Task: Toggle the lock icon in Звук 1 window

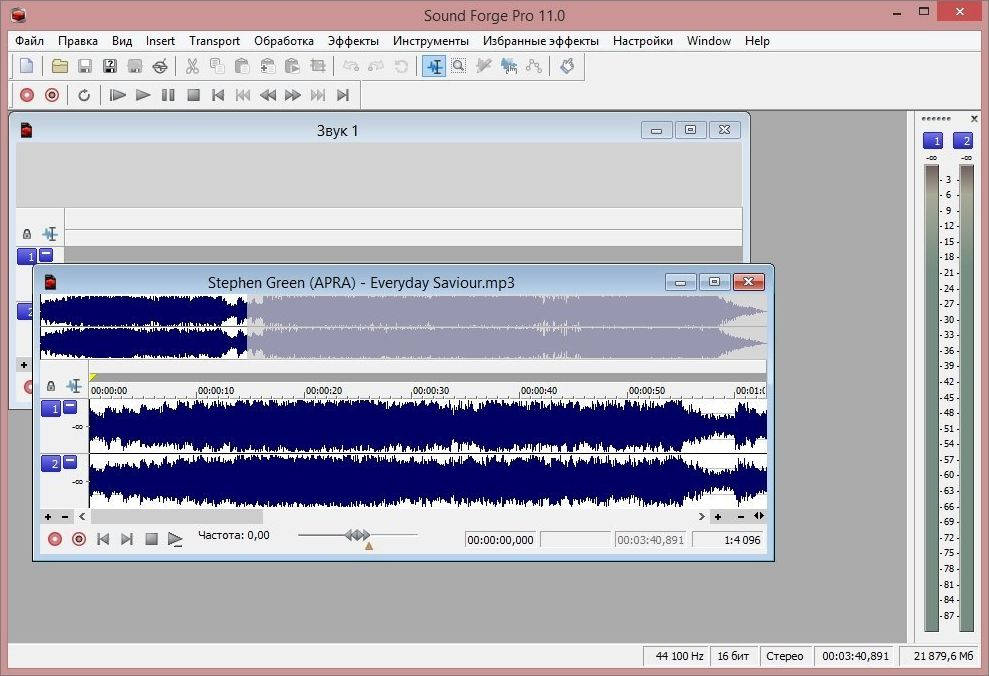Action: tap(26, 234)
